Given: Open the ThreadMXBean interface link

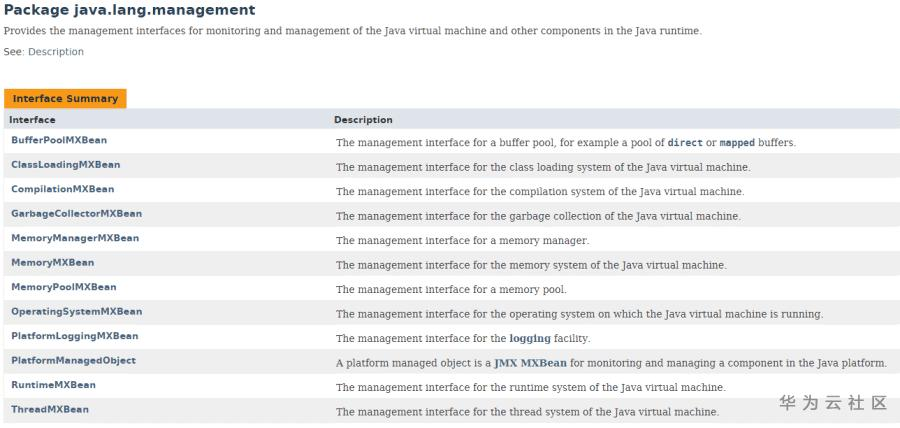Looking at the screenshot, I should pyautogui.click(x=50, y=409).
